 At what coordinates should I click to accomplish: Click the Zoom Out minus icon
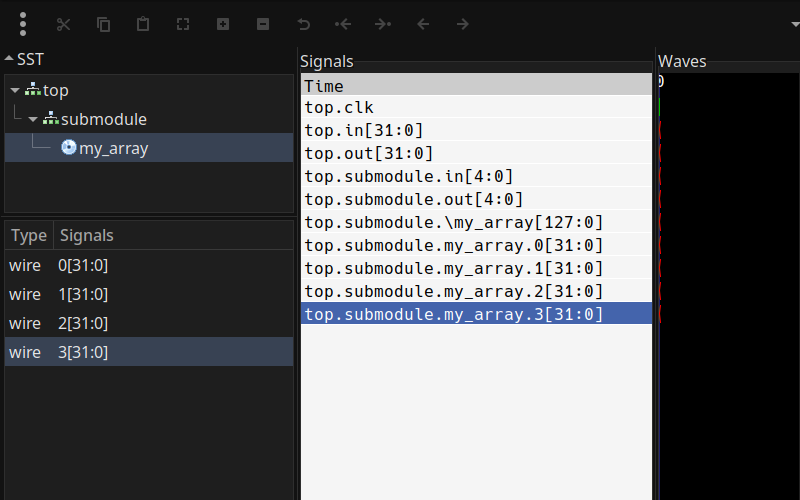point(263,24)
